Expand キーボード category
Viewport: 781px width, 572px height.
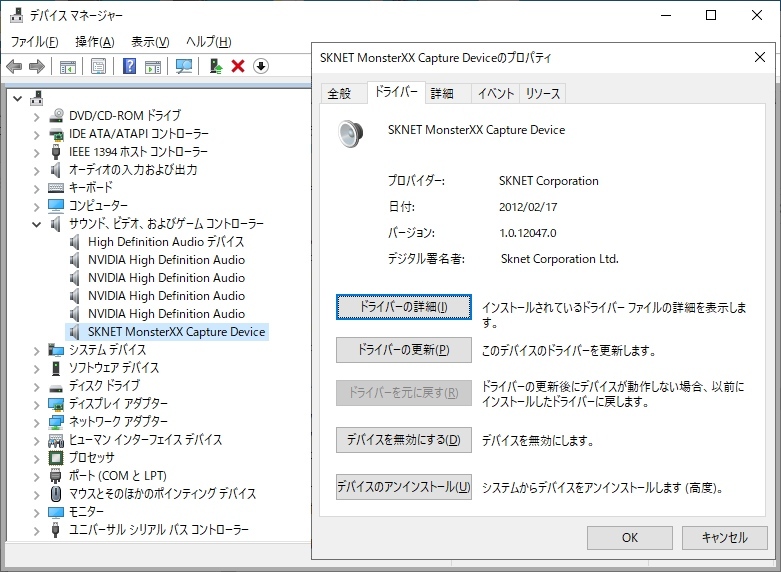click(36, 189)
